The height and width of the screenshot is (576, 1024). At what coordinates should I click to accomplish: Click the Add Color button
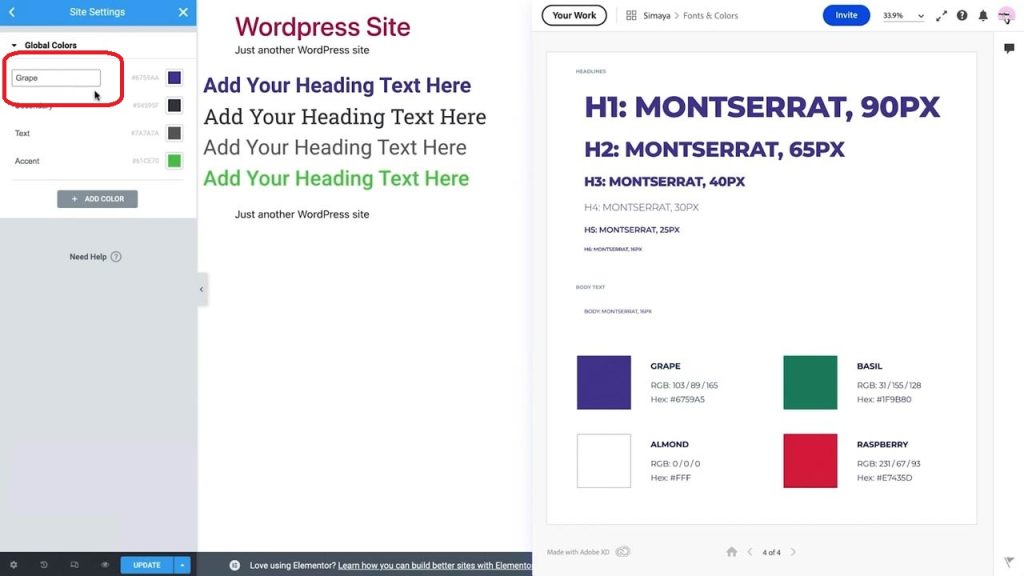coord(97,199)
